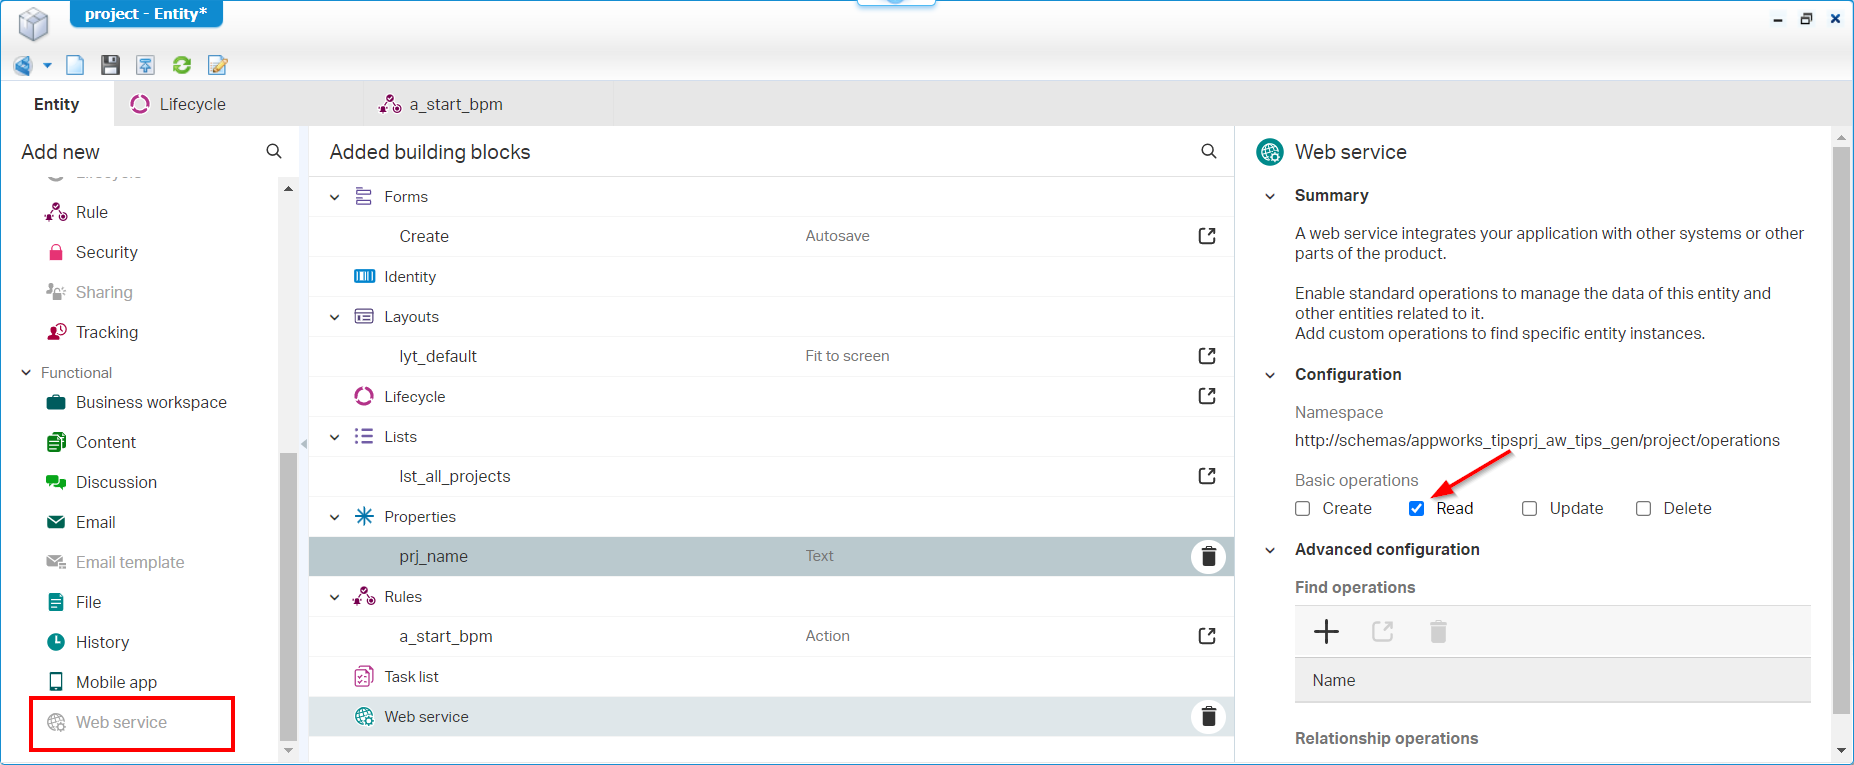Collapse the Advanced configuration section
This screenshot has width=1854, height=765.
tap(1270, 550)
